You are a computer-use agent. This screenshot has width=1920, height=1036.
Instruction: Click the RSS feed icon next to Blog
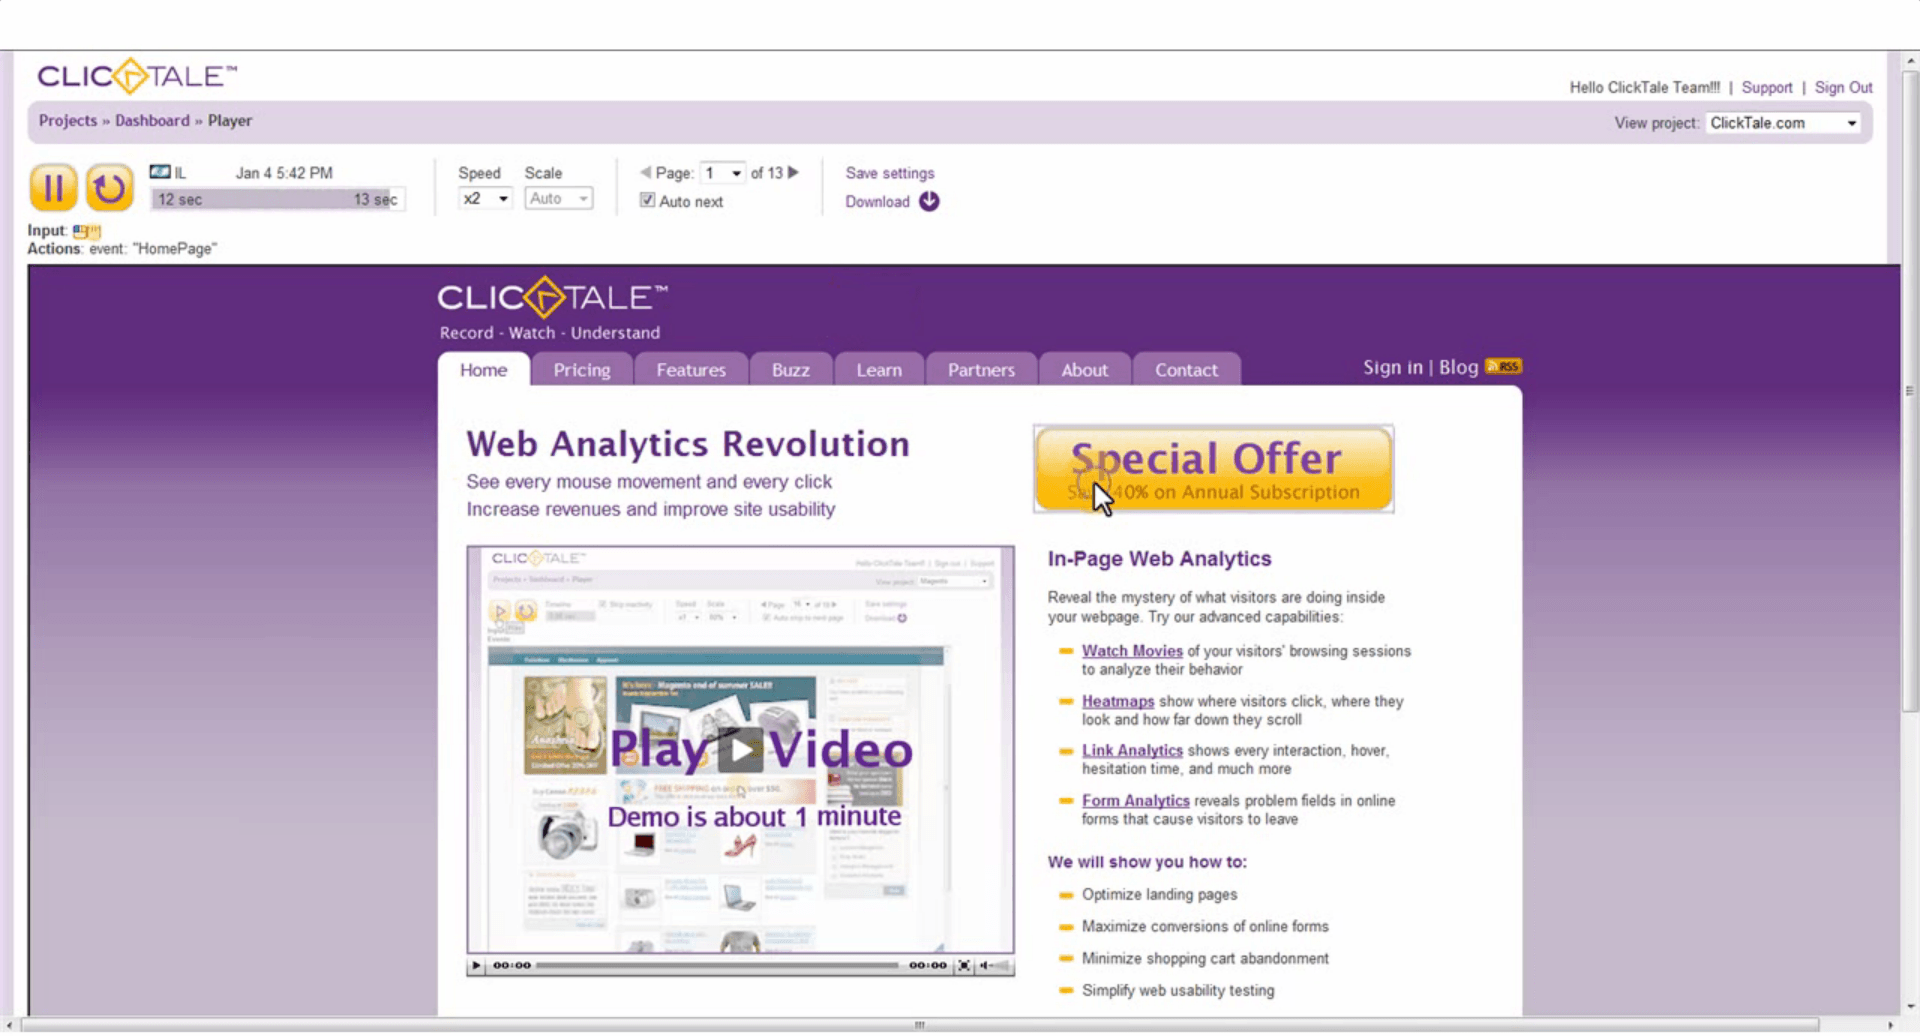coord(1504,366)
